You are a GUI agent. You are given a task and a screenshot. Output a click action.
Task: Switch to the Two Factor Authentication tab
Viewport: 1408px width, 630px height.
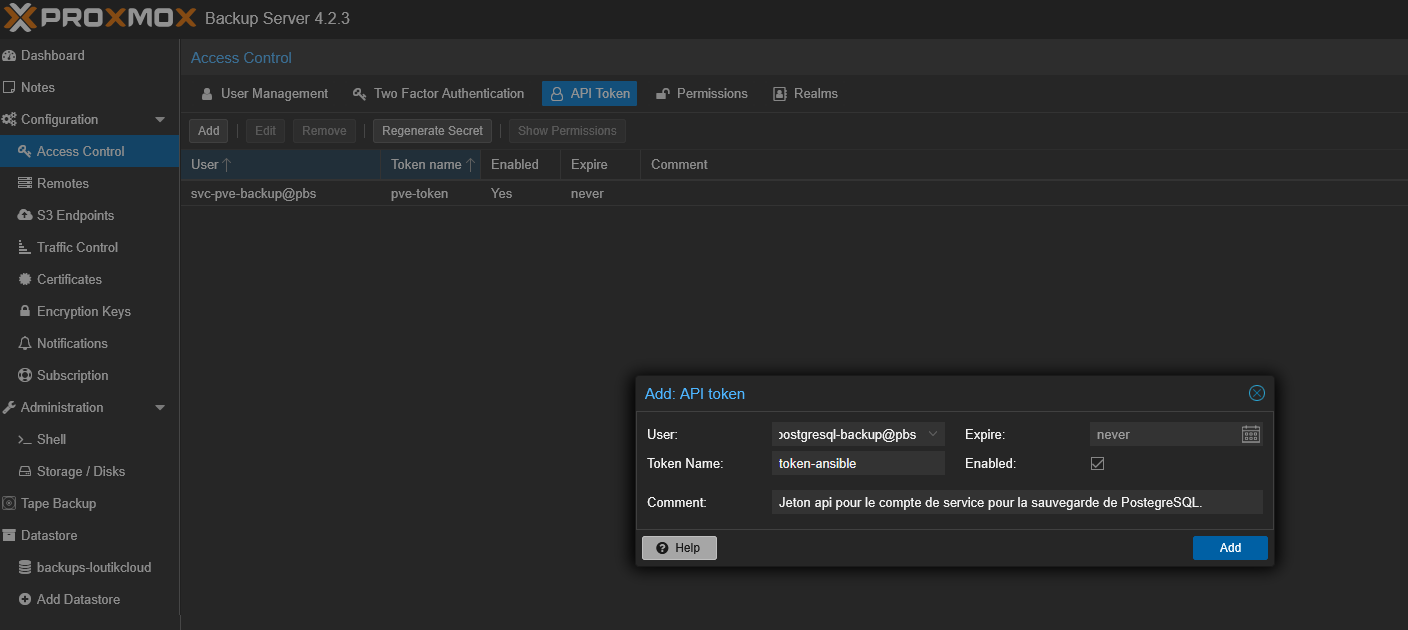pos(438,93)
